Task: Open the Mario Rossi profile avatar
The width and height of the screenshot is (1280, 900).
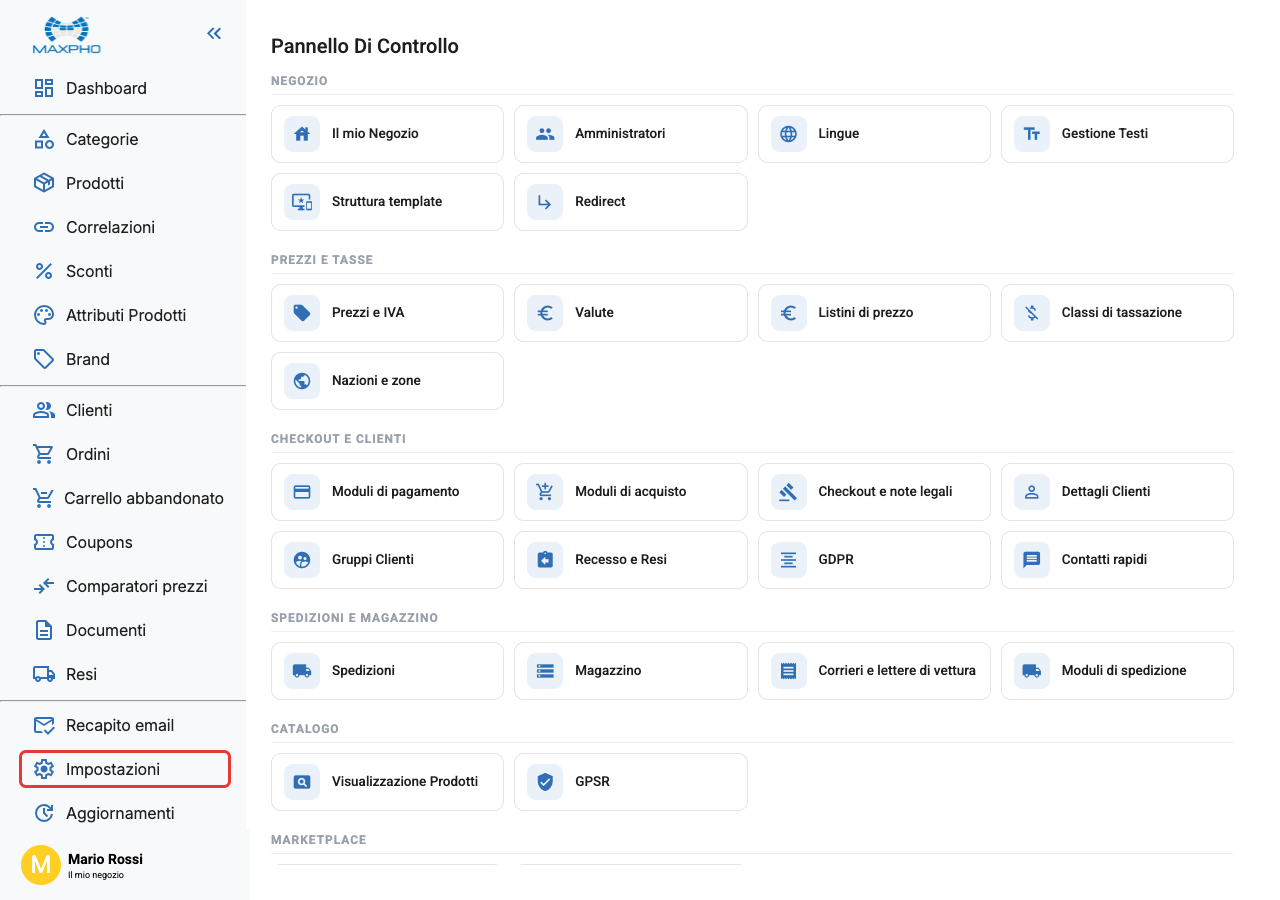Action: (41, 864)
